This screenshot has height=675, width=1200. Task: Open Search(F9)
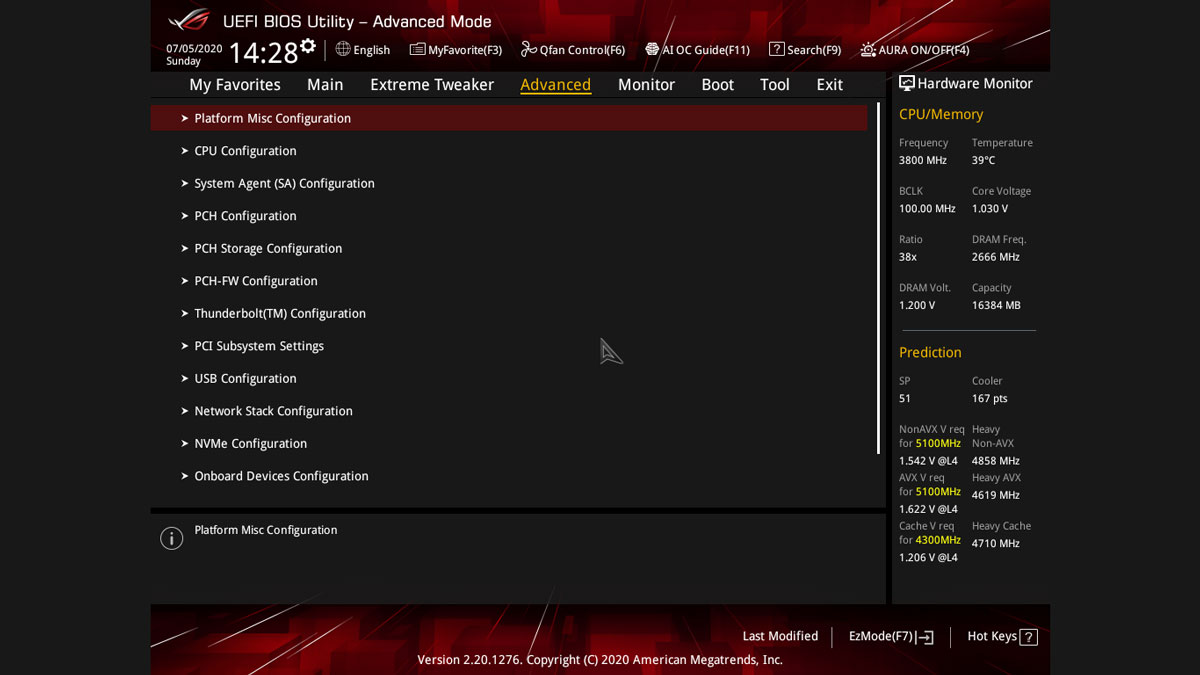pos(805,50)
